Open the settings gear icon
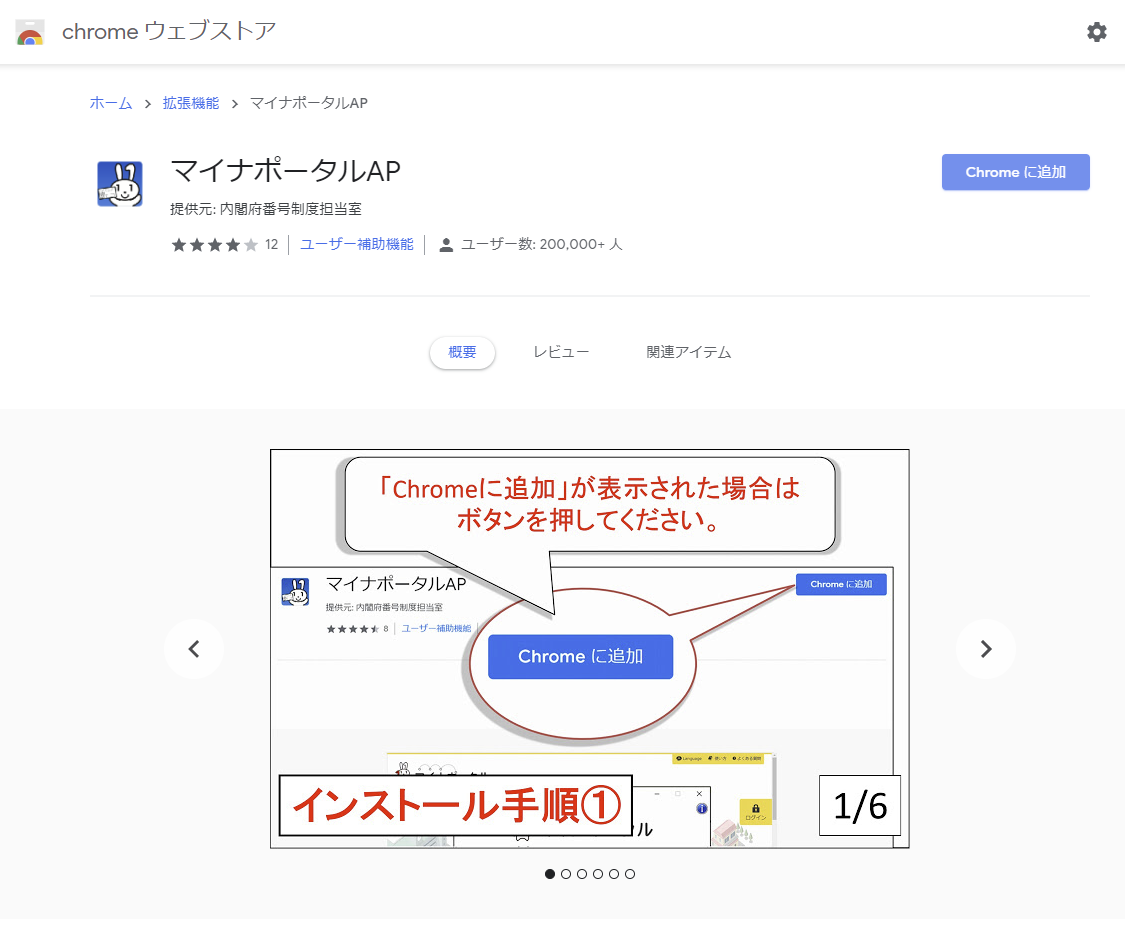The image size is (1125, 945). [1096, 32]
